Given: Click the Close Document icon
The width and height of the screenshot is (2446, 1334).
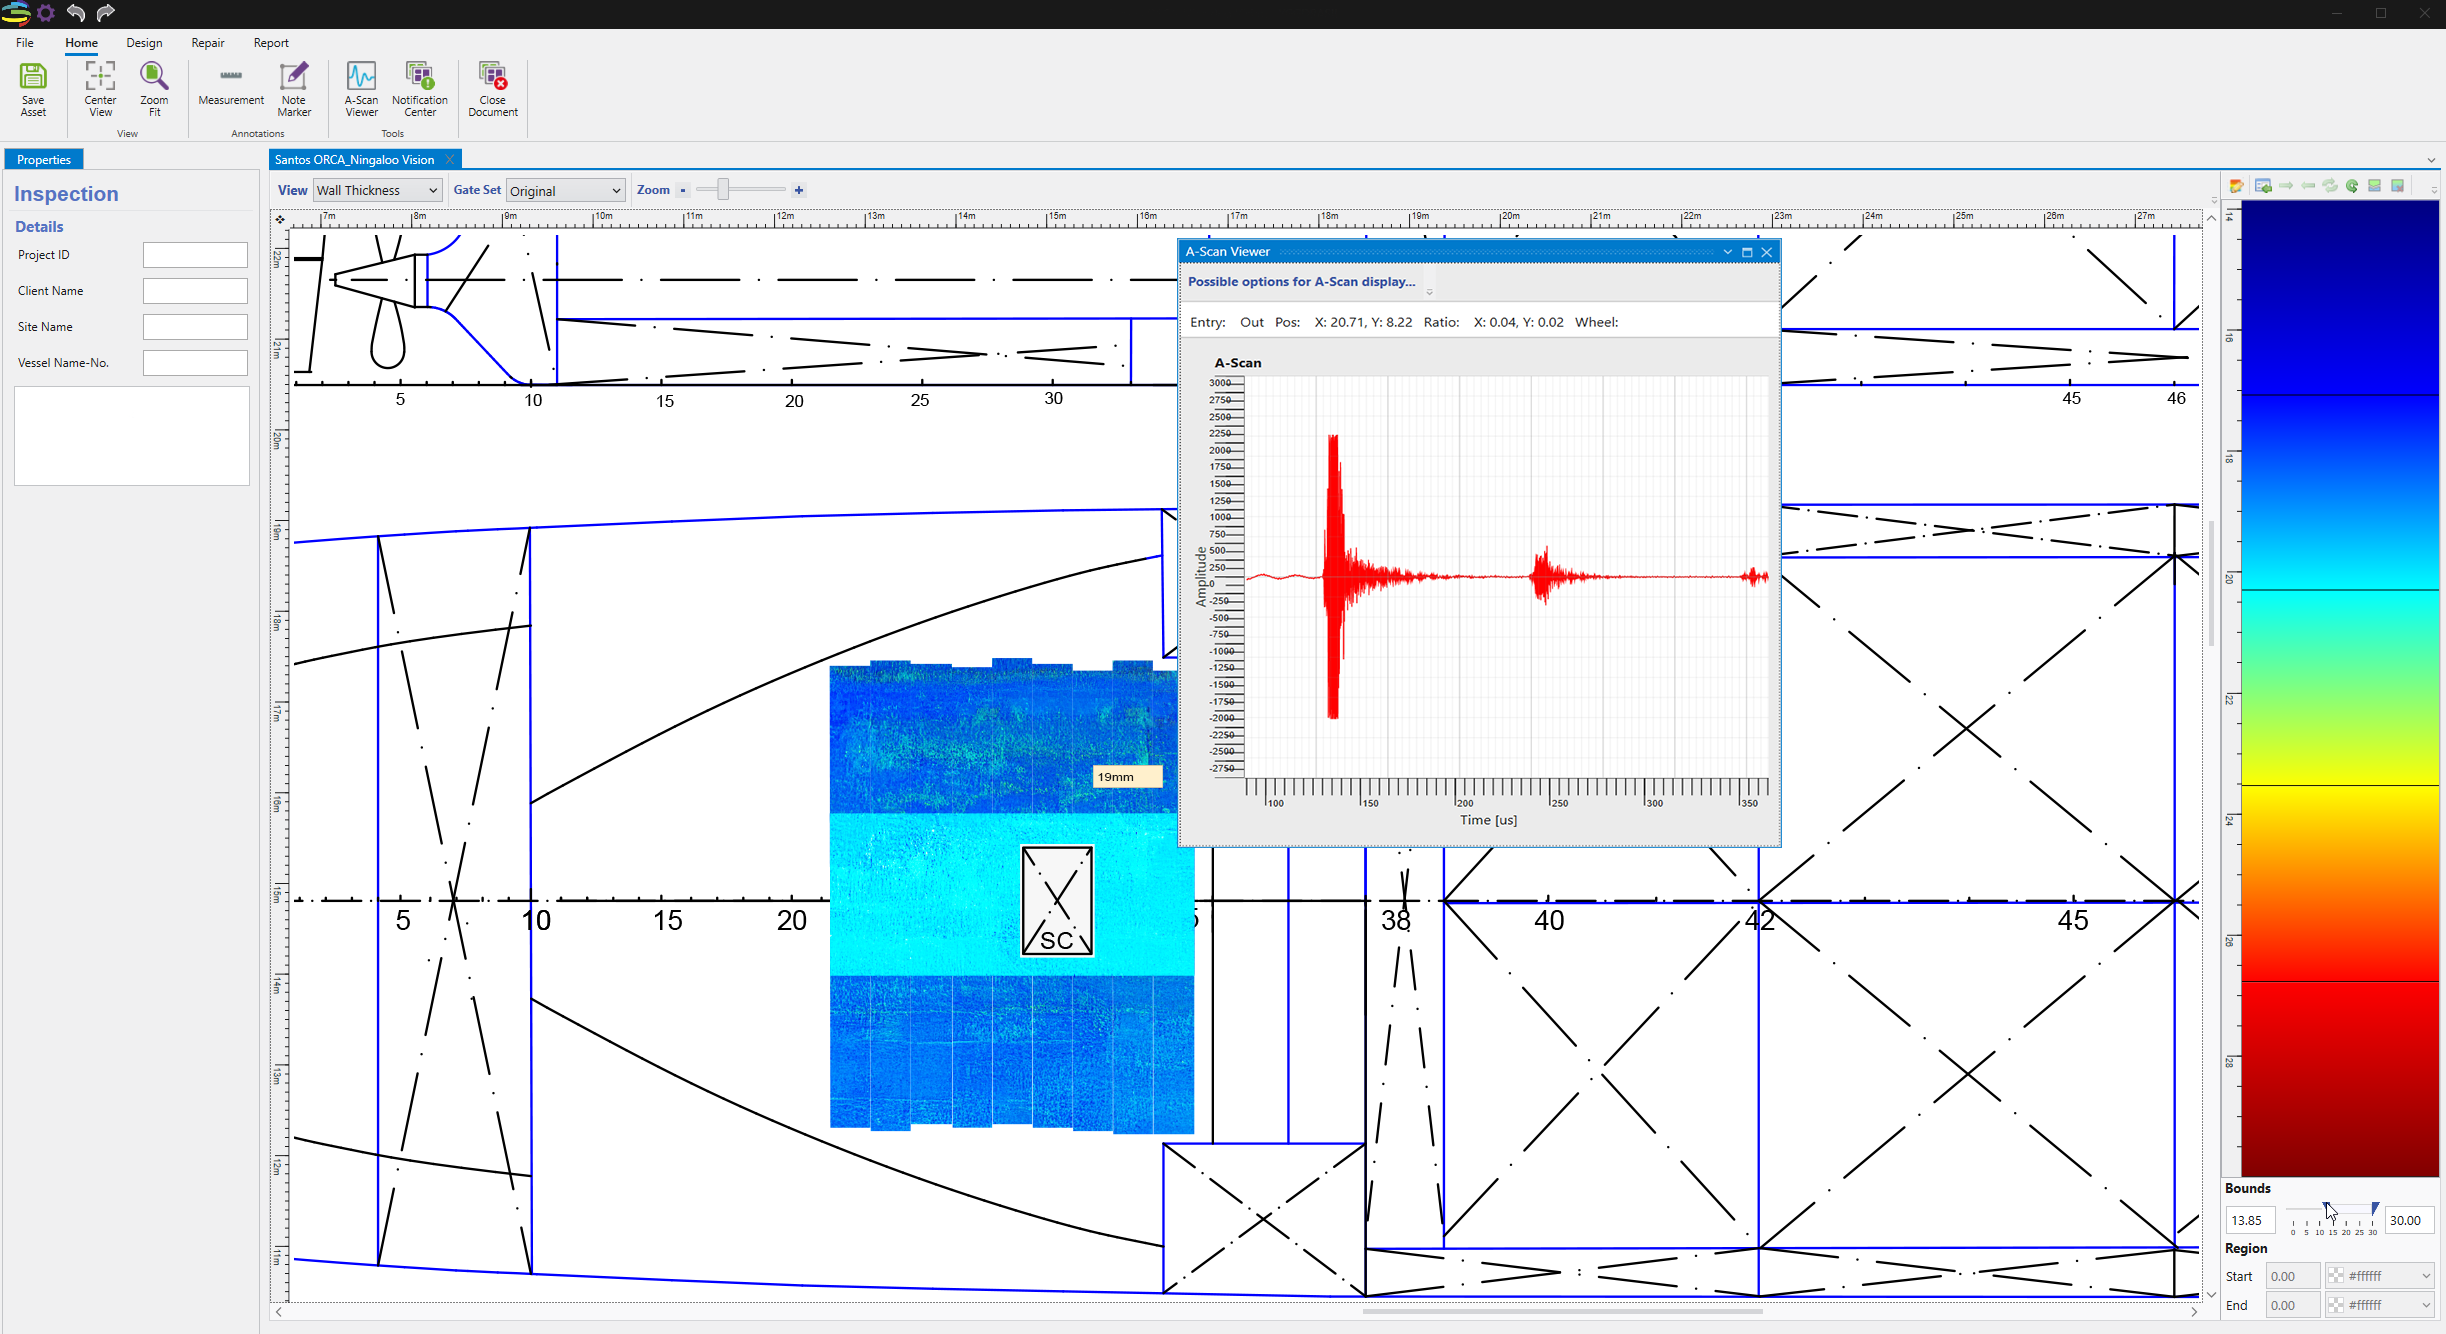Looking at the screenshot, I should click(x=492, y=77).
